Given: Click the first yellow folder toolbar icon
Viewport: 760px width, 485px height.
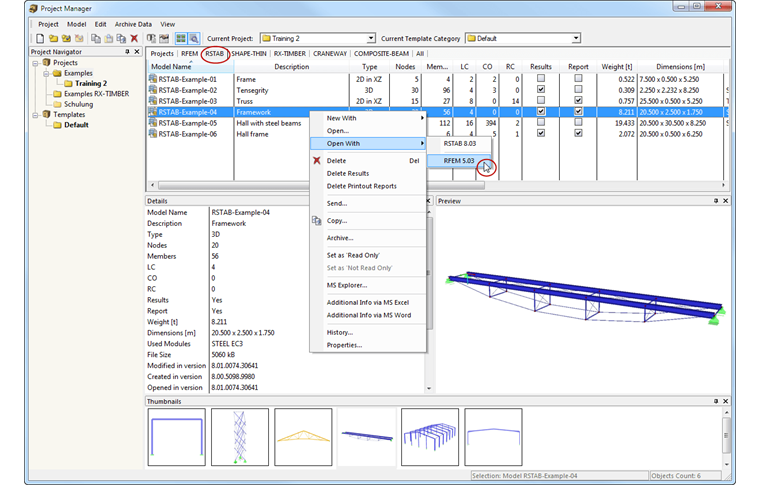Looking at the screenshot, I should pyautogui.click(x=53, y=38).
